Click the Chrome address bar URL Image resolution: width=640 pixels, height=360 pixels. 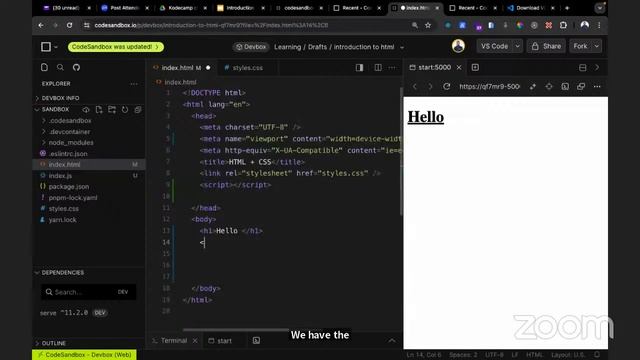tap(211, 25)
